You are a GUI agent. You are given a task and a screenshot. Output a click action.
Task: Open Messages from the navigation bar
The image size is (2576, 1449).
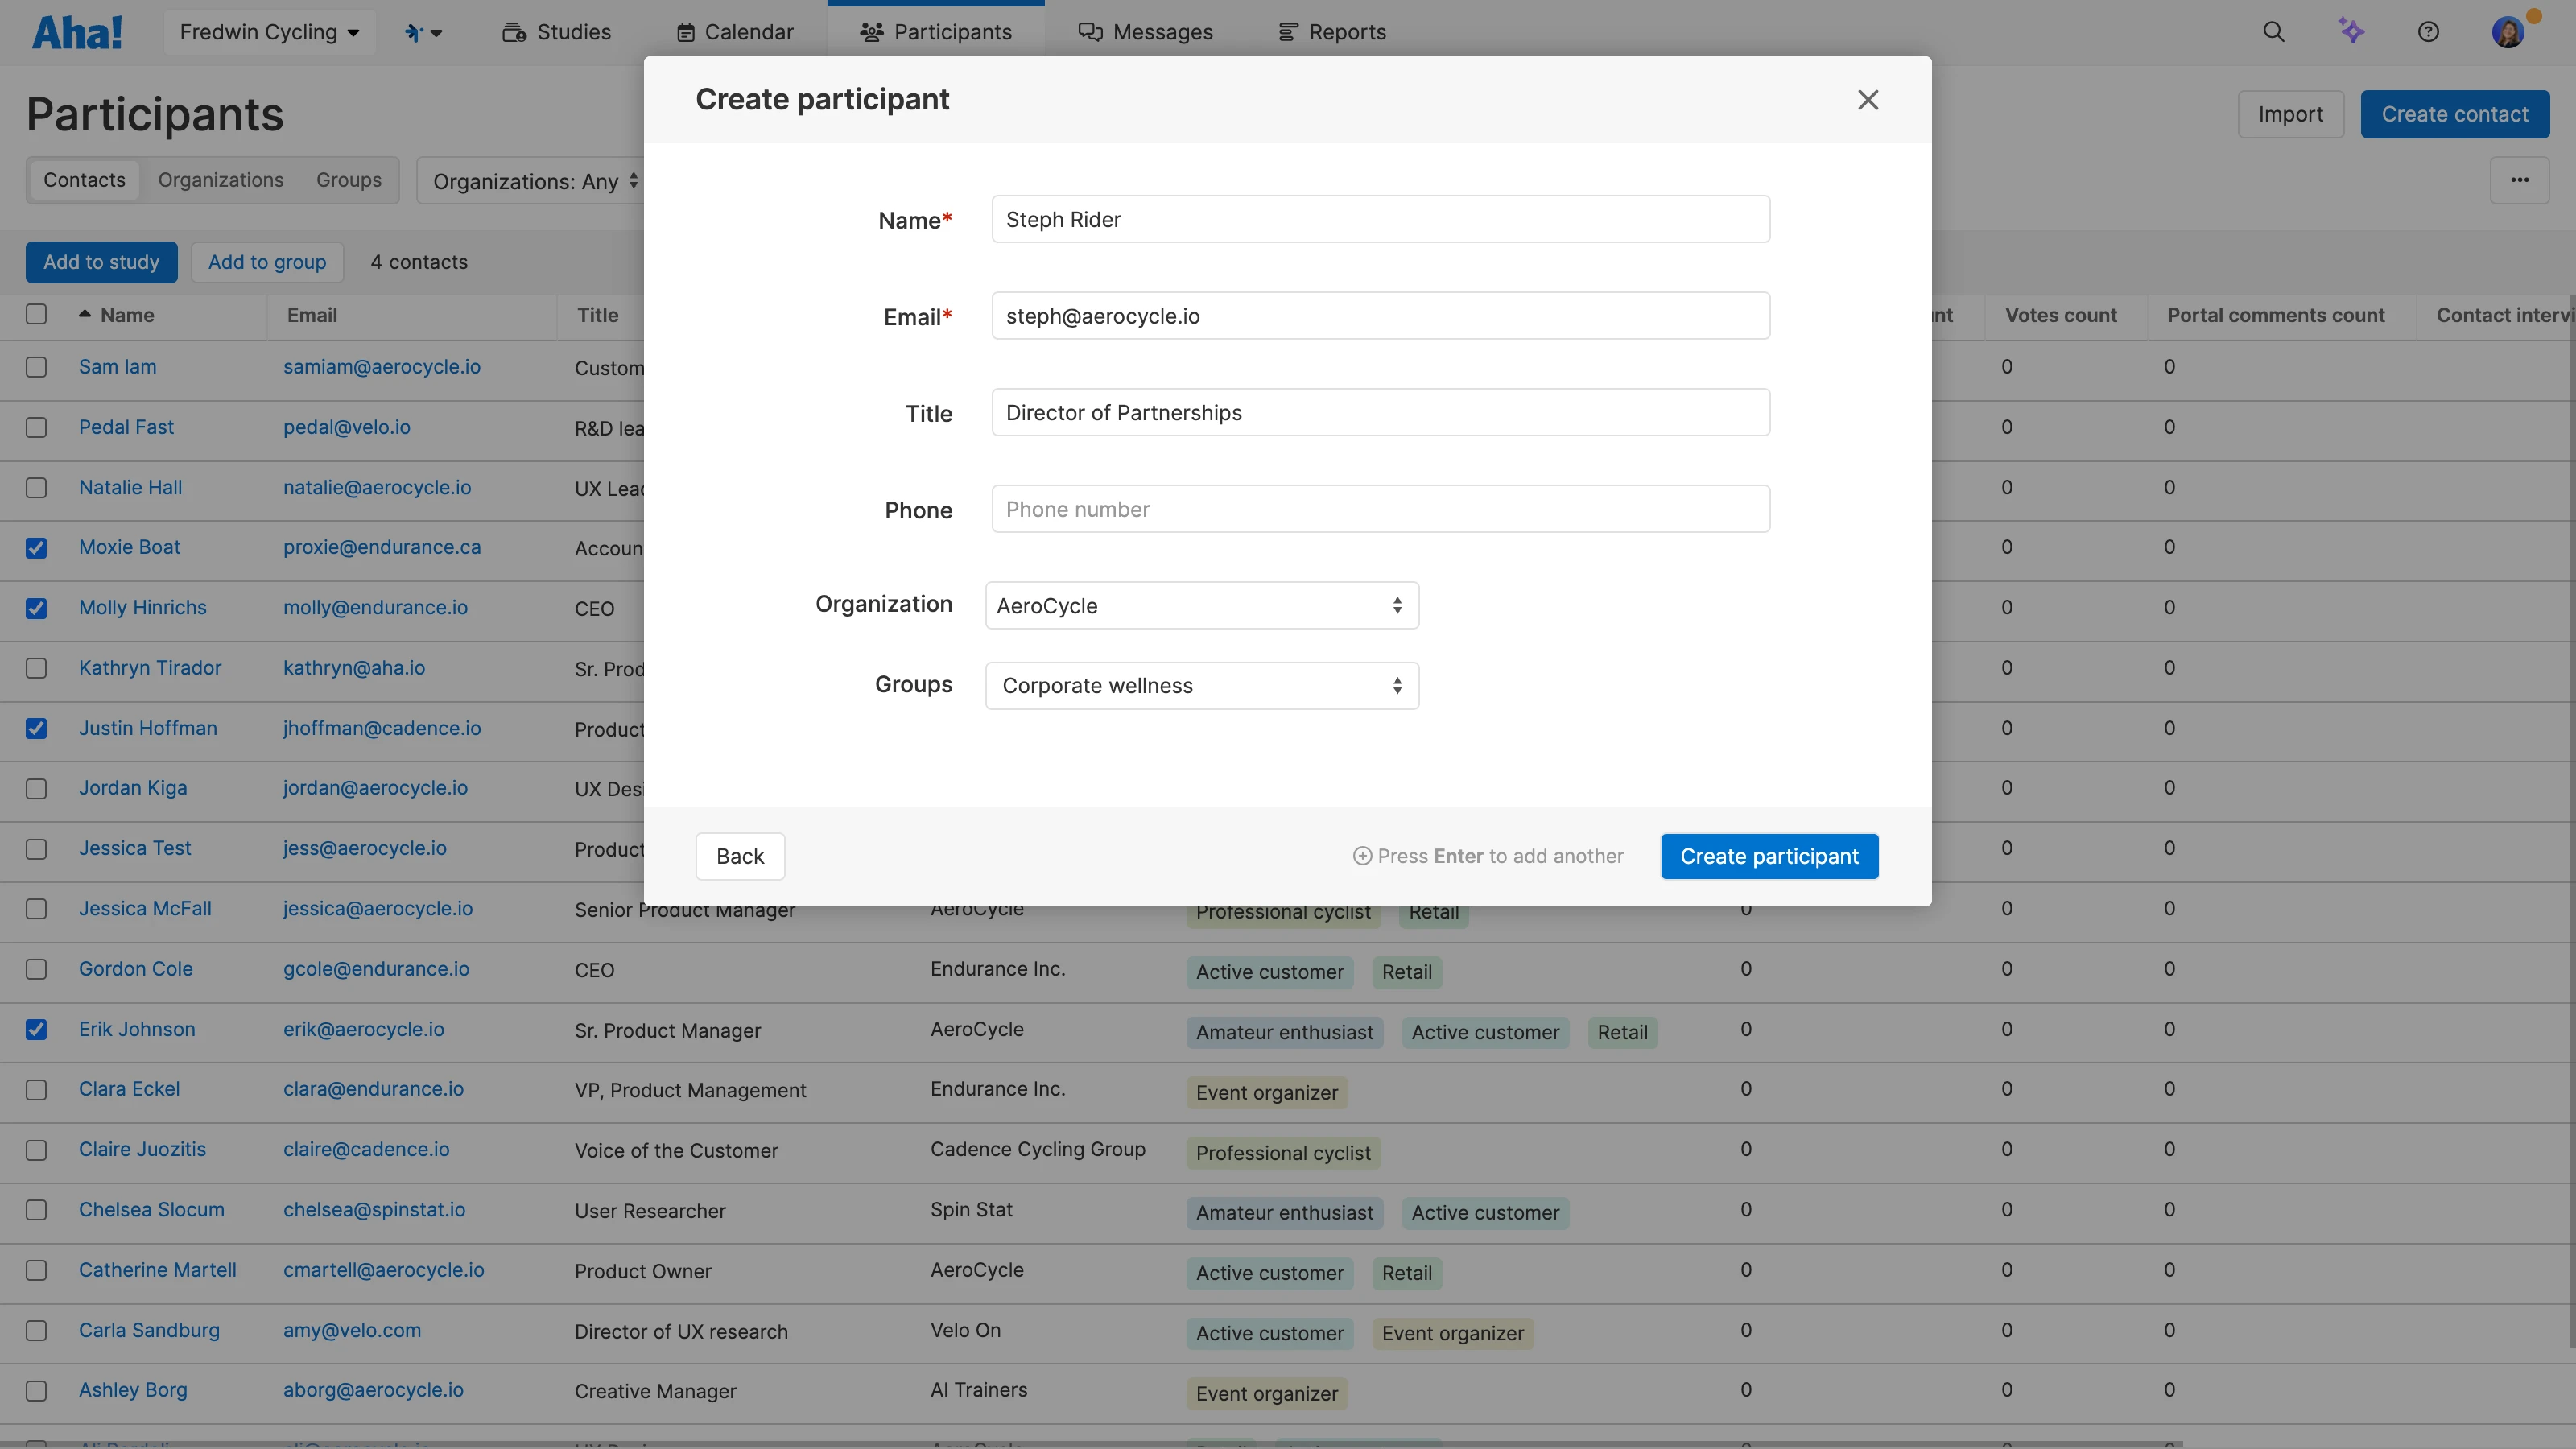(1146, 31)
